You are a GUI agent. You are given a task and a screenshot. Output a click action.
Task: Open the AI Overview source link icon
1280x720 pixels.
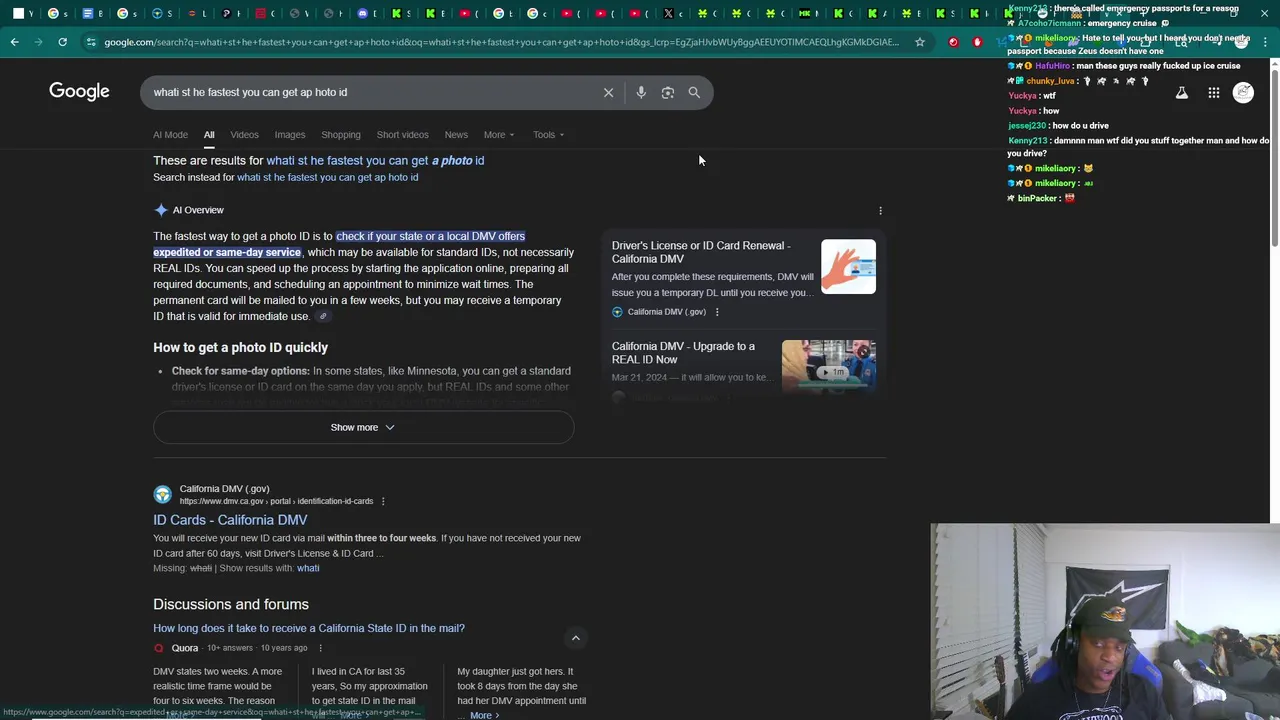click(323, 317)
